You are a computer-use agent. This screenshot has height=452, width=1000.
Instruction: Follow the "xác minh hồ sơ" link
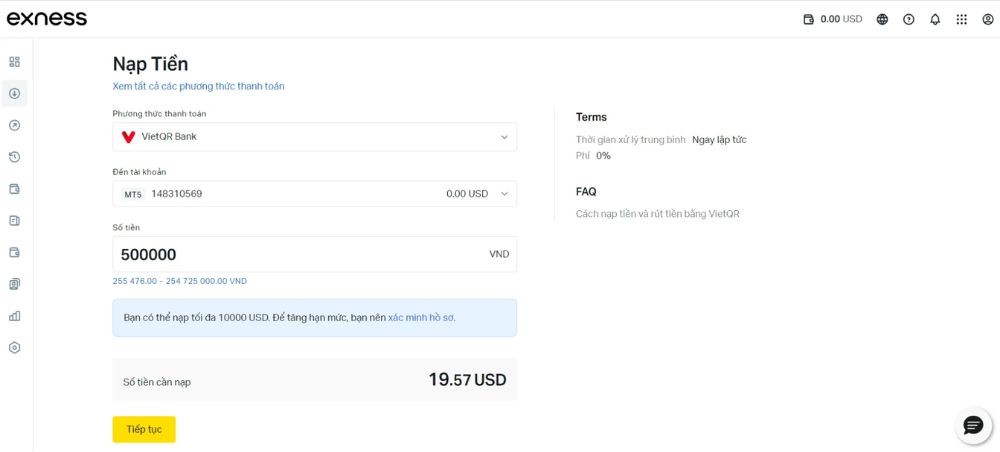(x=421, y=318)
